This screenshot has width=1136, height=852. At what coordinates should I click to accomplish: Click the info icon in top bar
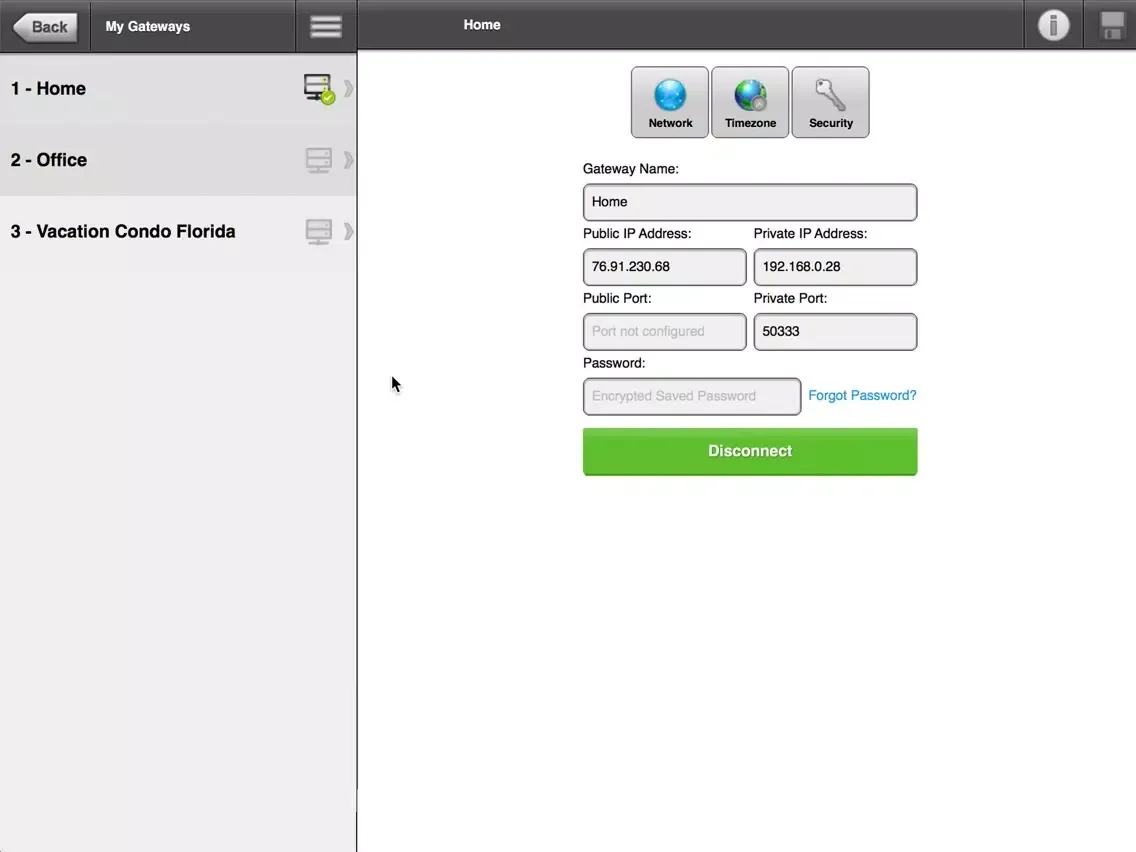(x=1053, y=25)
